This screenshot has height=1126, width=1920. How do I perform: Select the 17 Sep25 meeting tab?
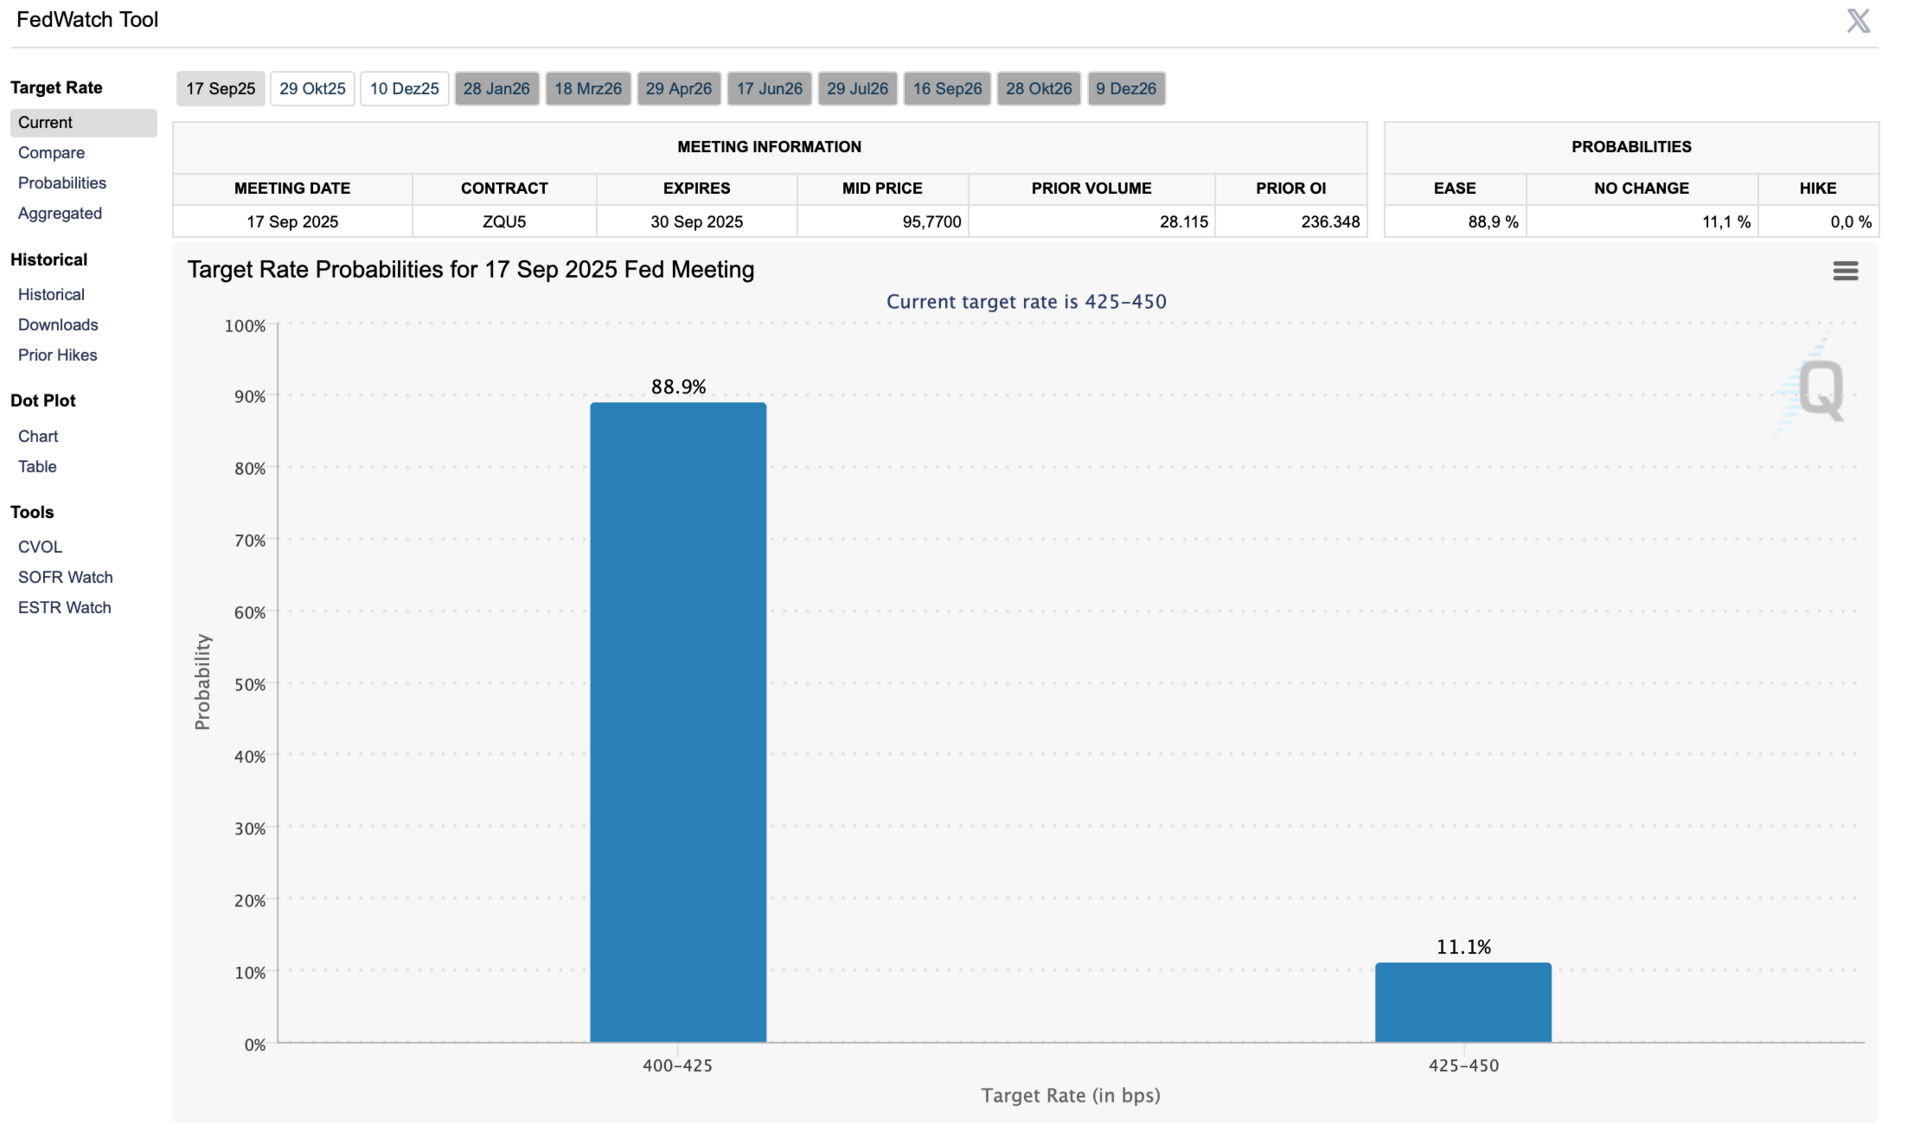221,88
